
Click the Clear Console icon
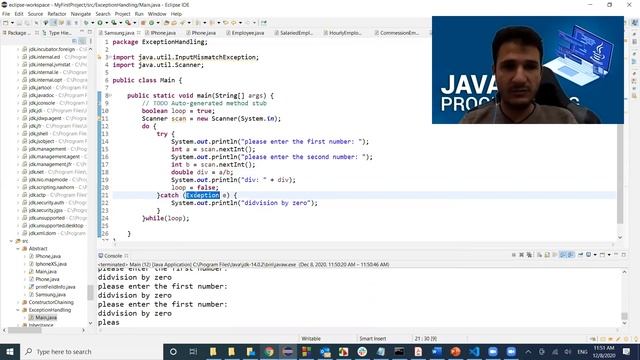point(540,255)
